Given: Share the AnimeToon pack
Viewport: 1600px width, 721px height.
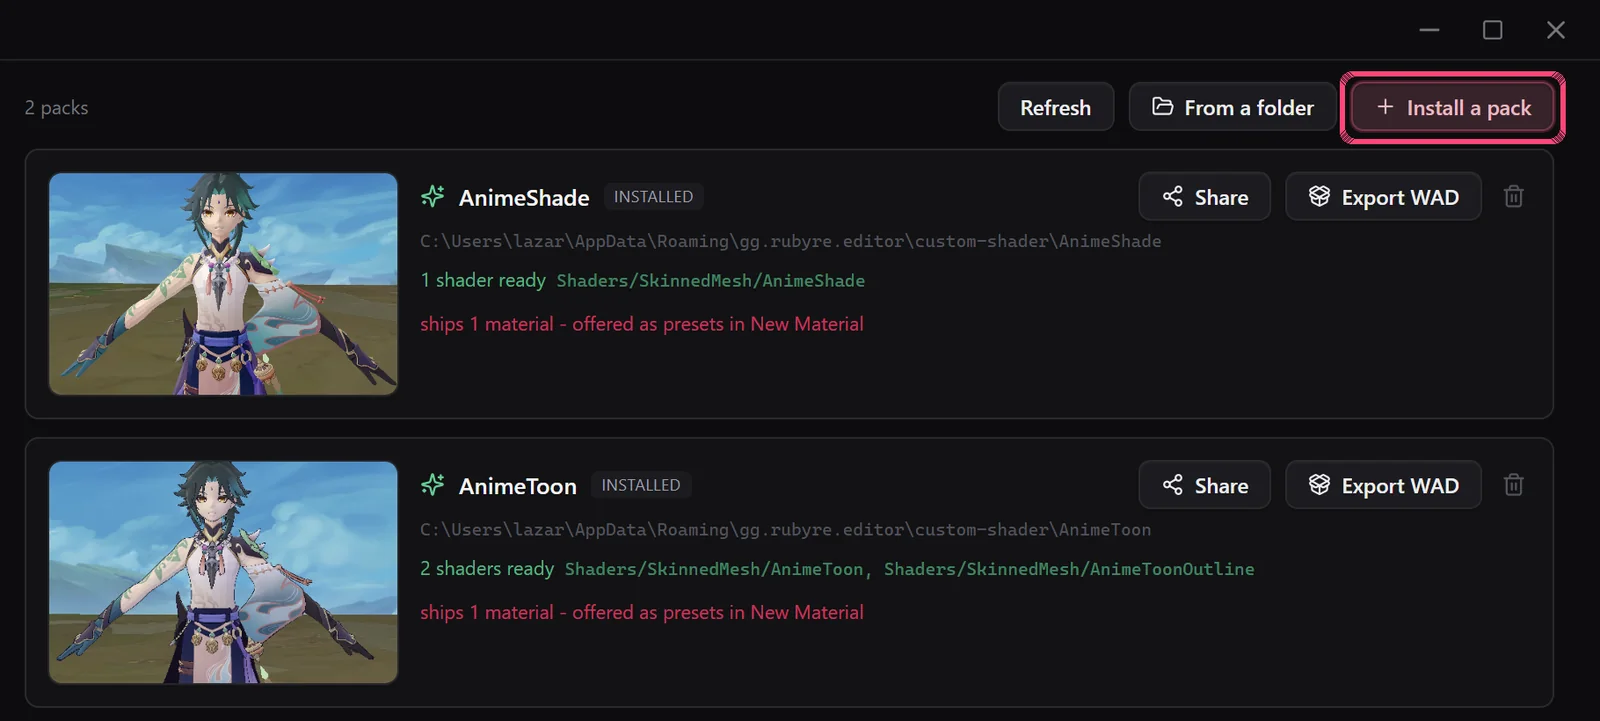Looking at the screenshot, I should coord(1205,484).
